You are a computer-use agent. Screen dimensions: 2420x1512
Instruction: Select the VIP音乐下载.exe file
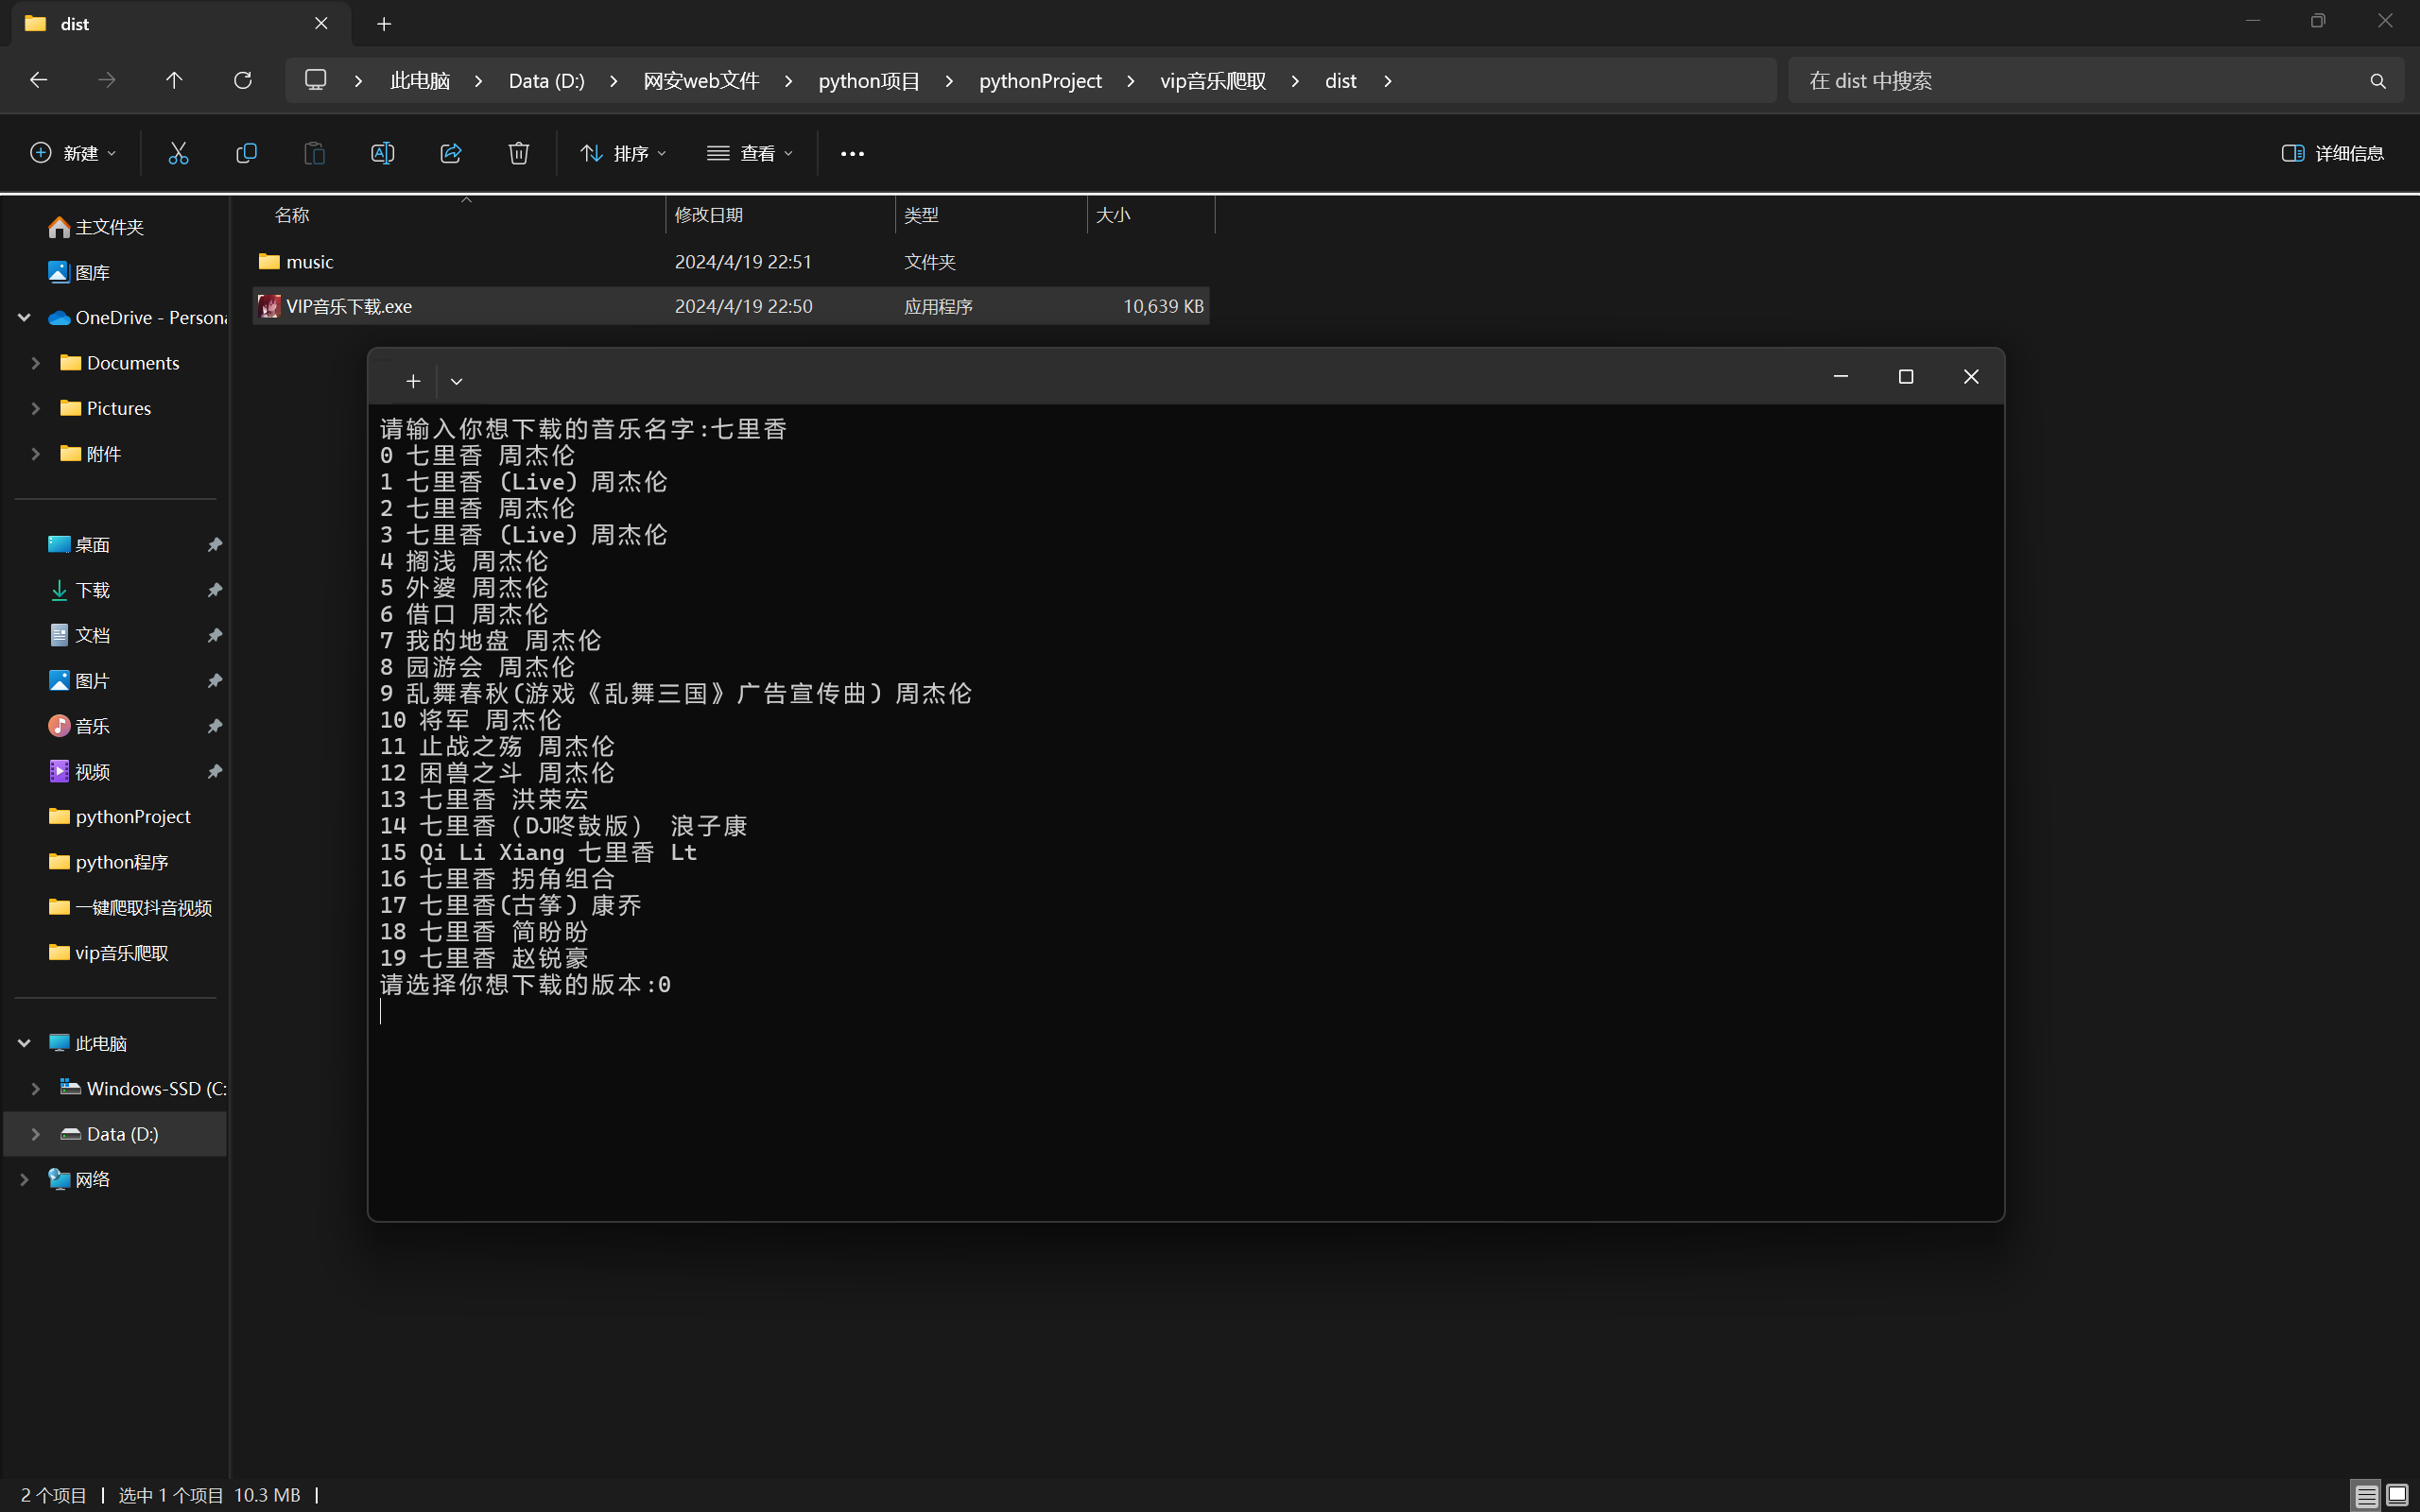click(x=731, y=306)
